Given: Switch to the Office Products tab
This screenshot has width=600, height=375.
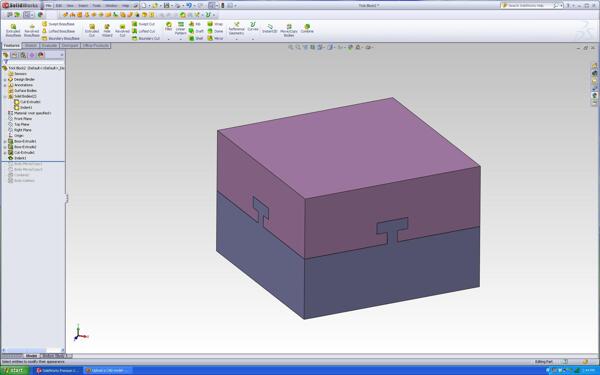Looking at the screenshot, I should [x=96, y=46].
